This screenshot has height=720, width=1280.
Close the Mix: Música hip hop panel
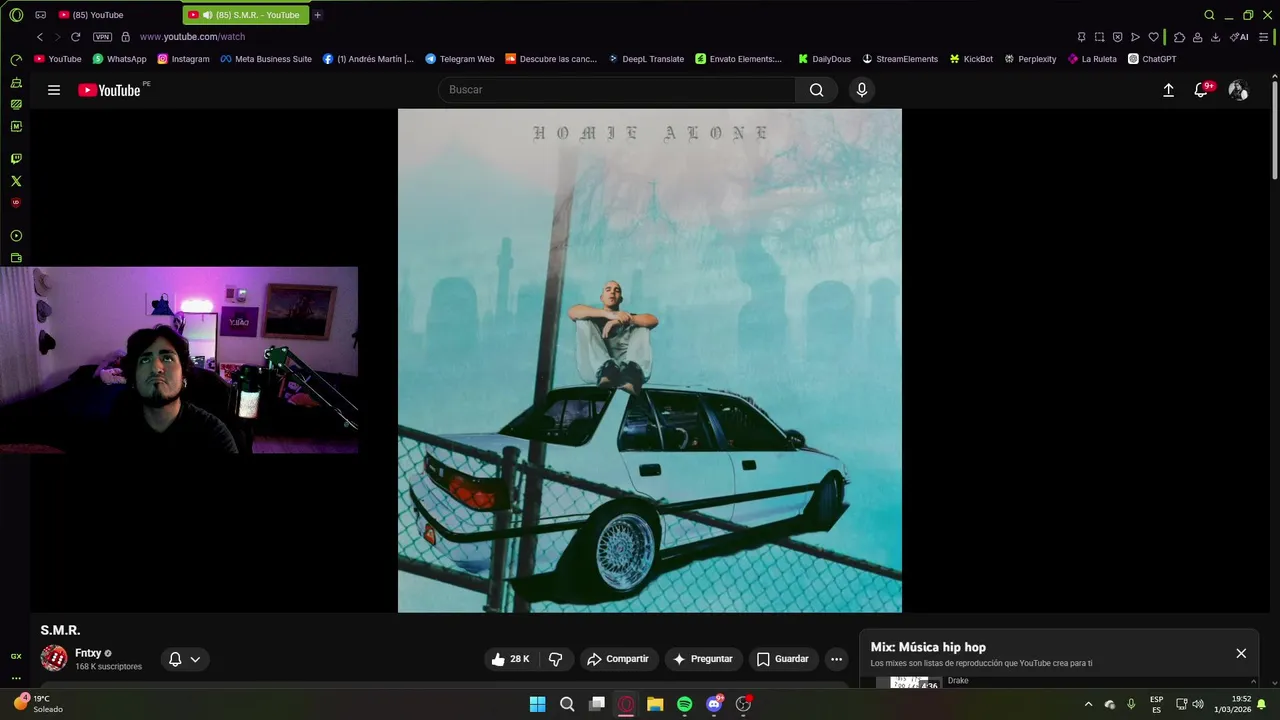click(1241, 653)
